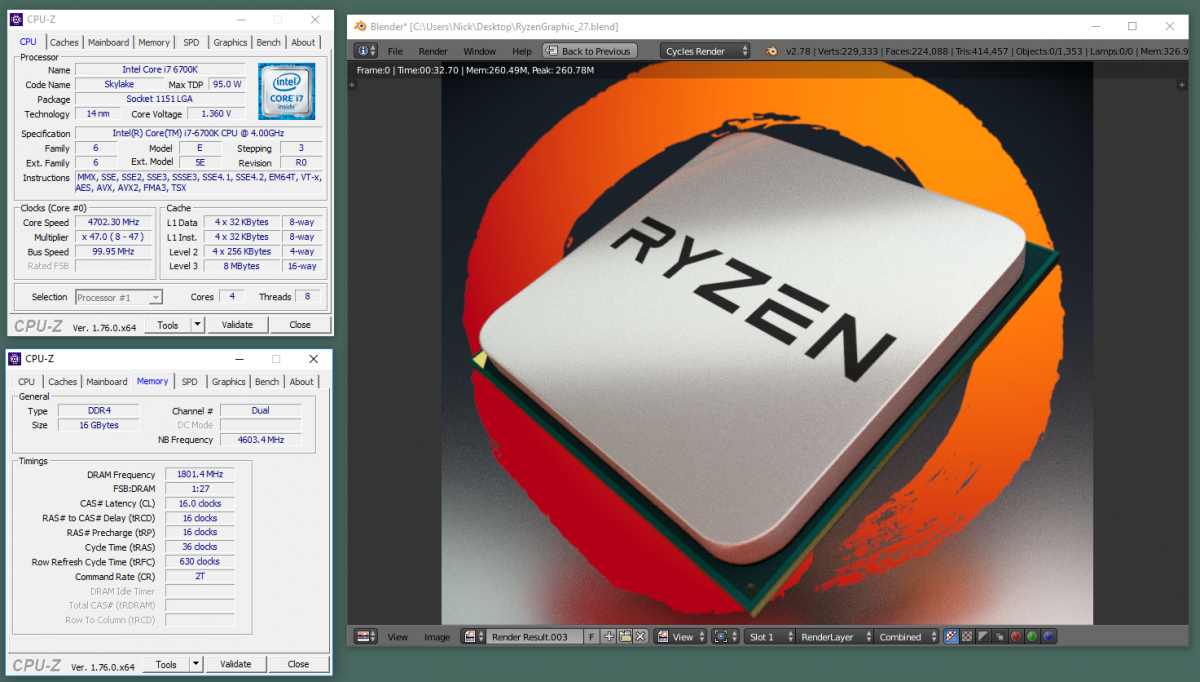Click the CPU-Z title bar icon of the CPU window
1200x682 pixels.
click(x=15, y=19)
